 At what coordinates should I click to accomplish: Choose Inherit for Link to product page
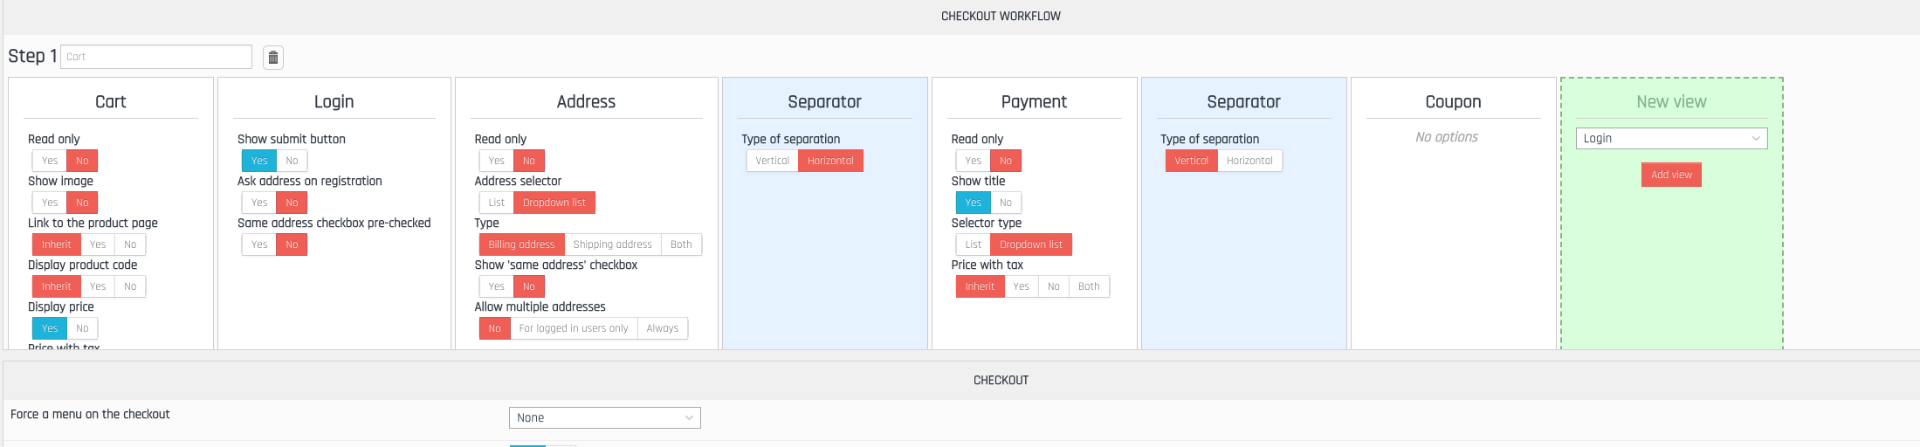tap(57, 245)
